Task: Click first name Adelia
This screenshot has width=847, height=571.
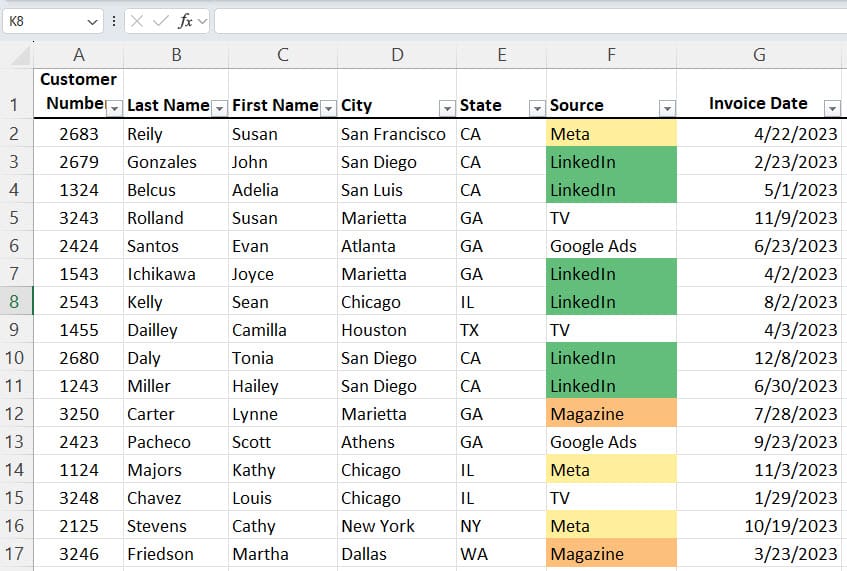Action: [283, 190]
